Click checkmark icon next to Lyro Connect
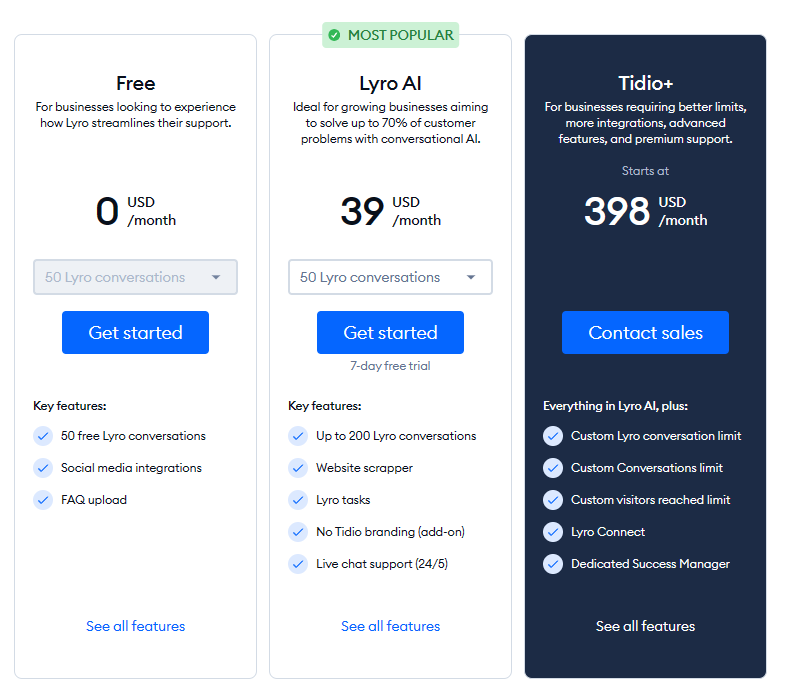This screenshot has height=698, width=785. coord(553,532)
